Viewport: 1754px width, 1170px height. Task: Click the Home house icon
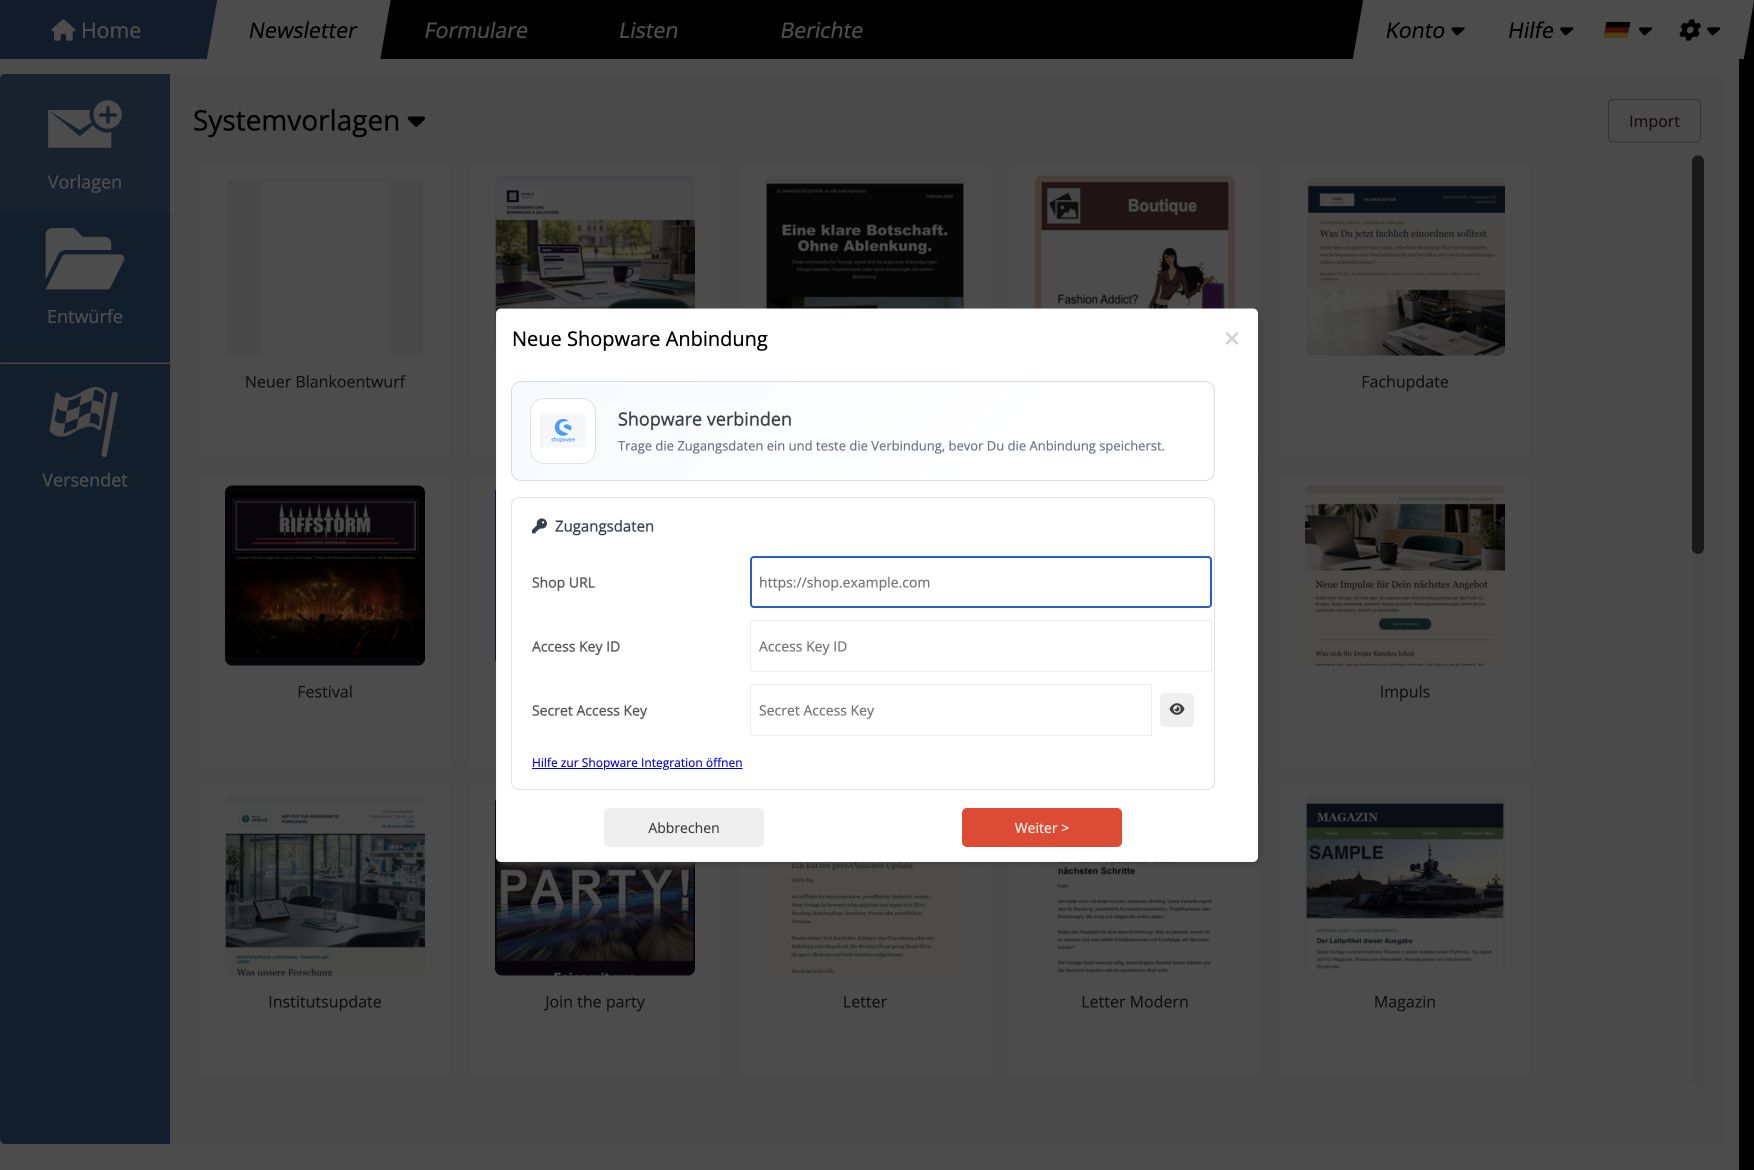pos(63,30)
